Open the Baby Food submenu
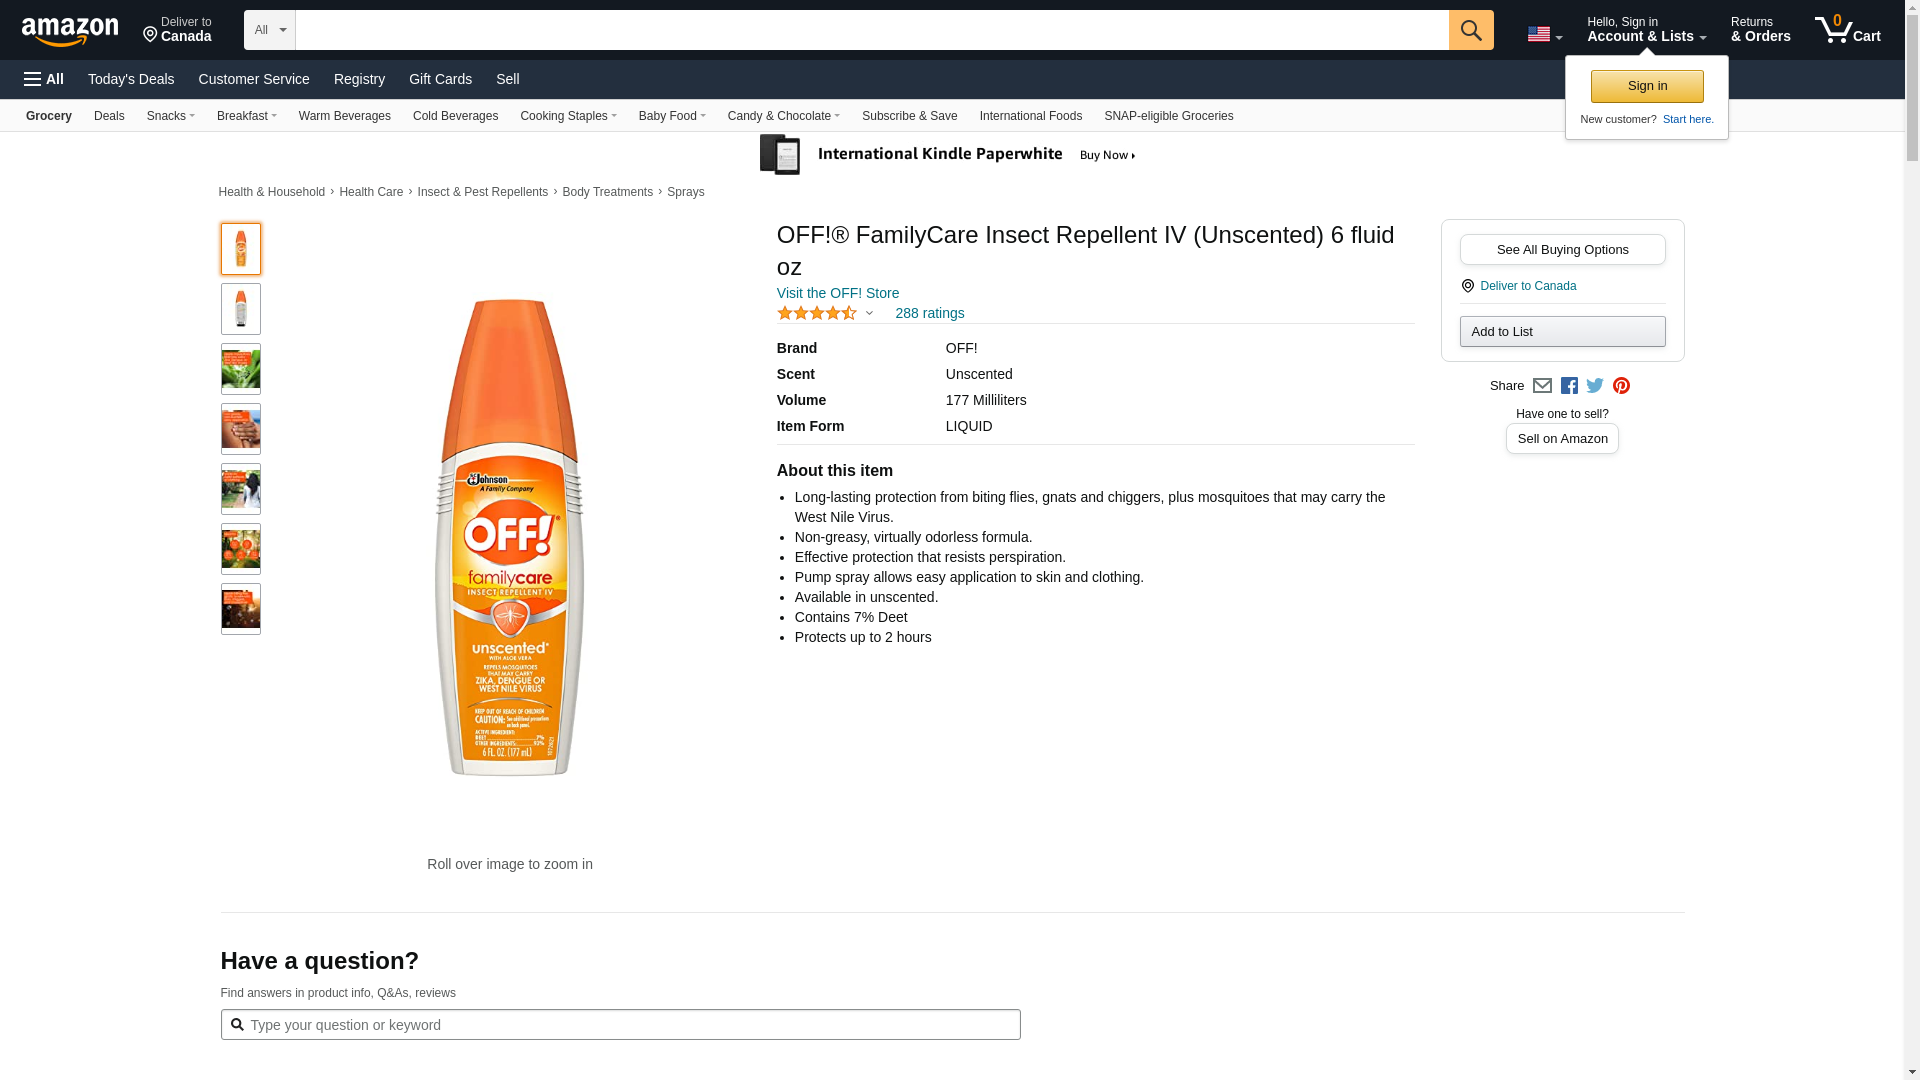1920x1080 pixels. (672, 116)
